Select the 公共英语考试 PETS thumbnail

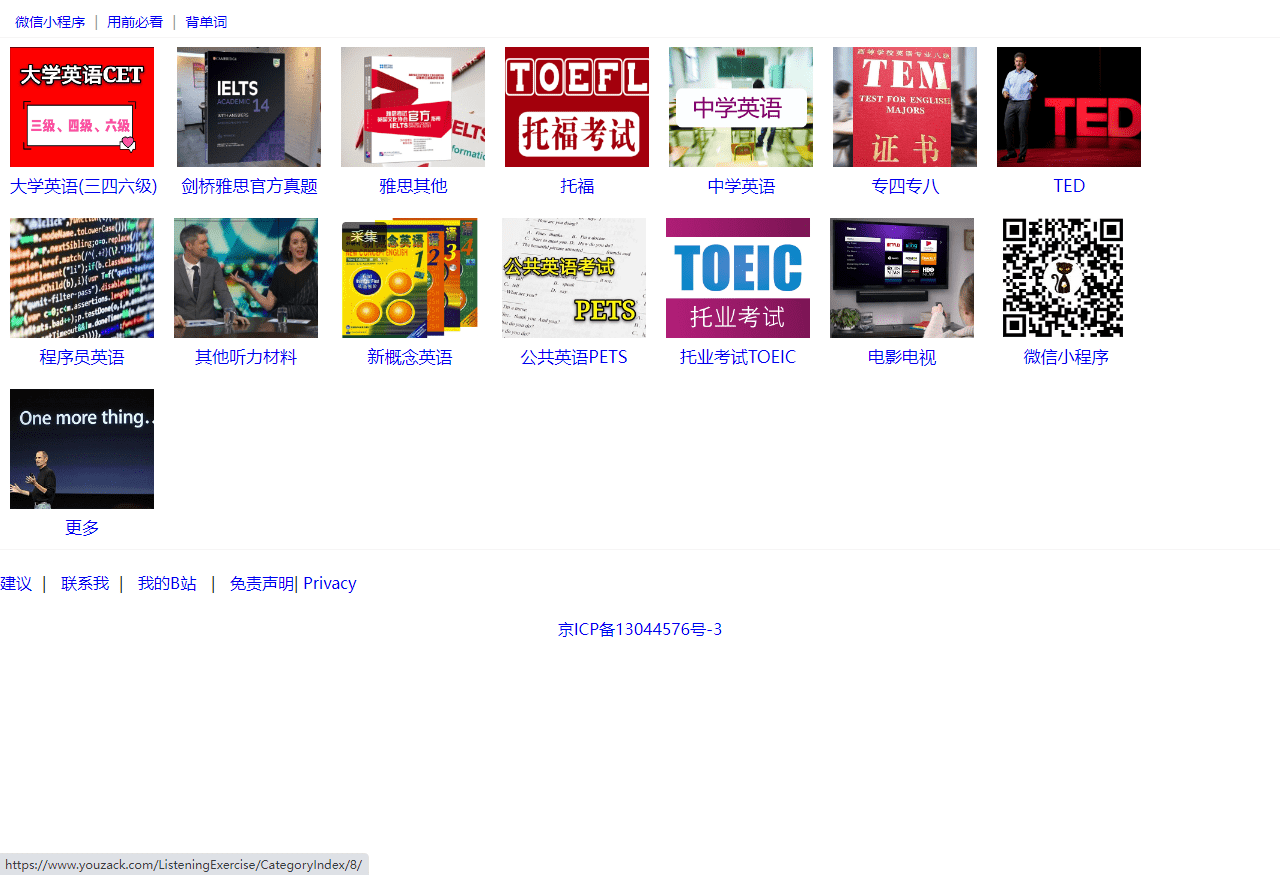pos(574,278)
